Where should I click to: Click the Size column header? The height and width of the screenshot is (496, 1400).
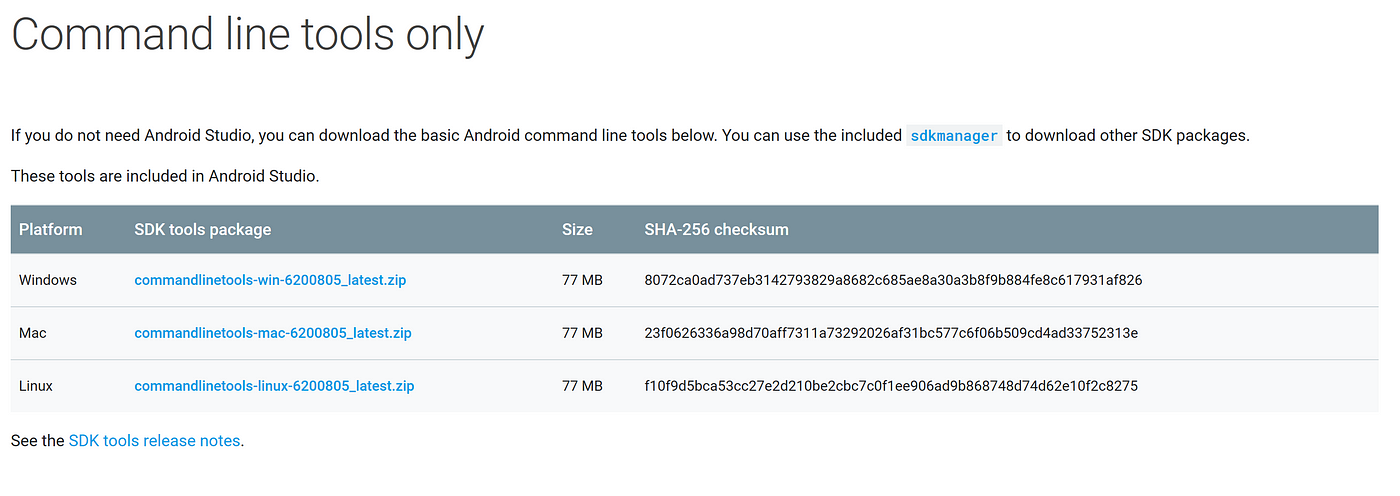(577, 229)
